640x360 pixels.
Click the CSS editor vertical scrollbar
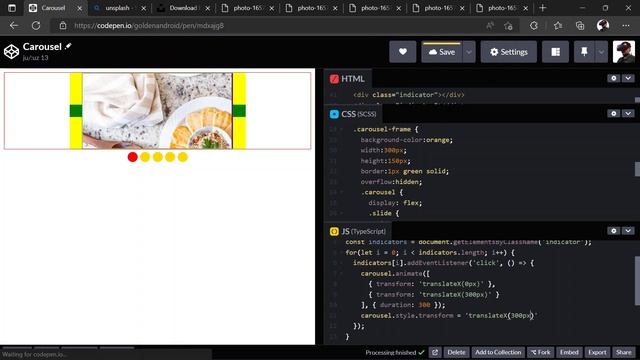(637, 169)
